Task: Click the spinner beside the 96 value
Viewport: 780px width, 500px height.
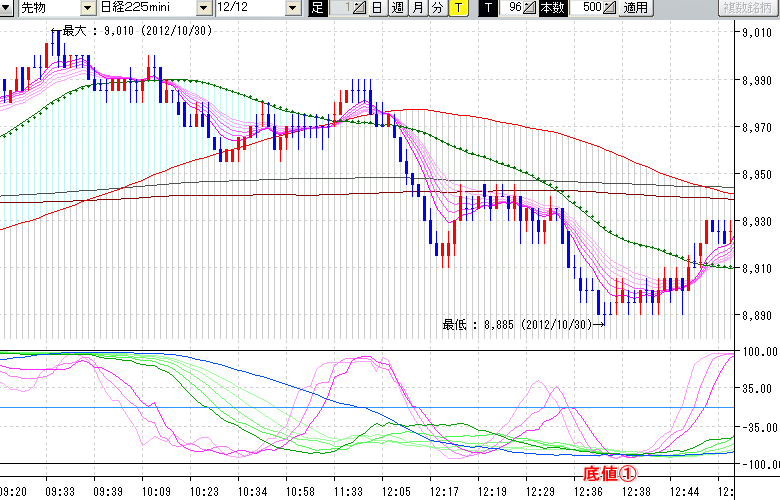Action: click(530, 8)
